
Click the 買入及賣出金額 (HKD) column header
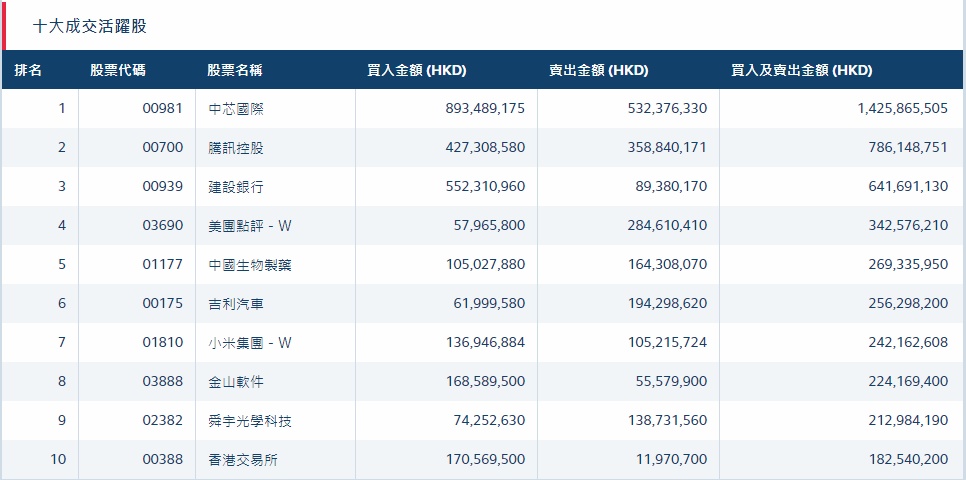pos(801,70)
